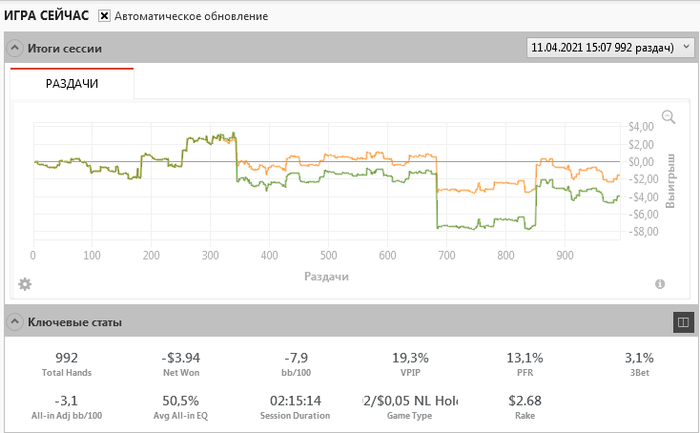
Task: Toggle Автоматическое обновление checkbox
Action: pos(104,17)
